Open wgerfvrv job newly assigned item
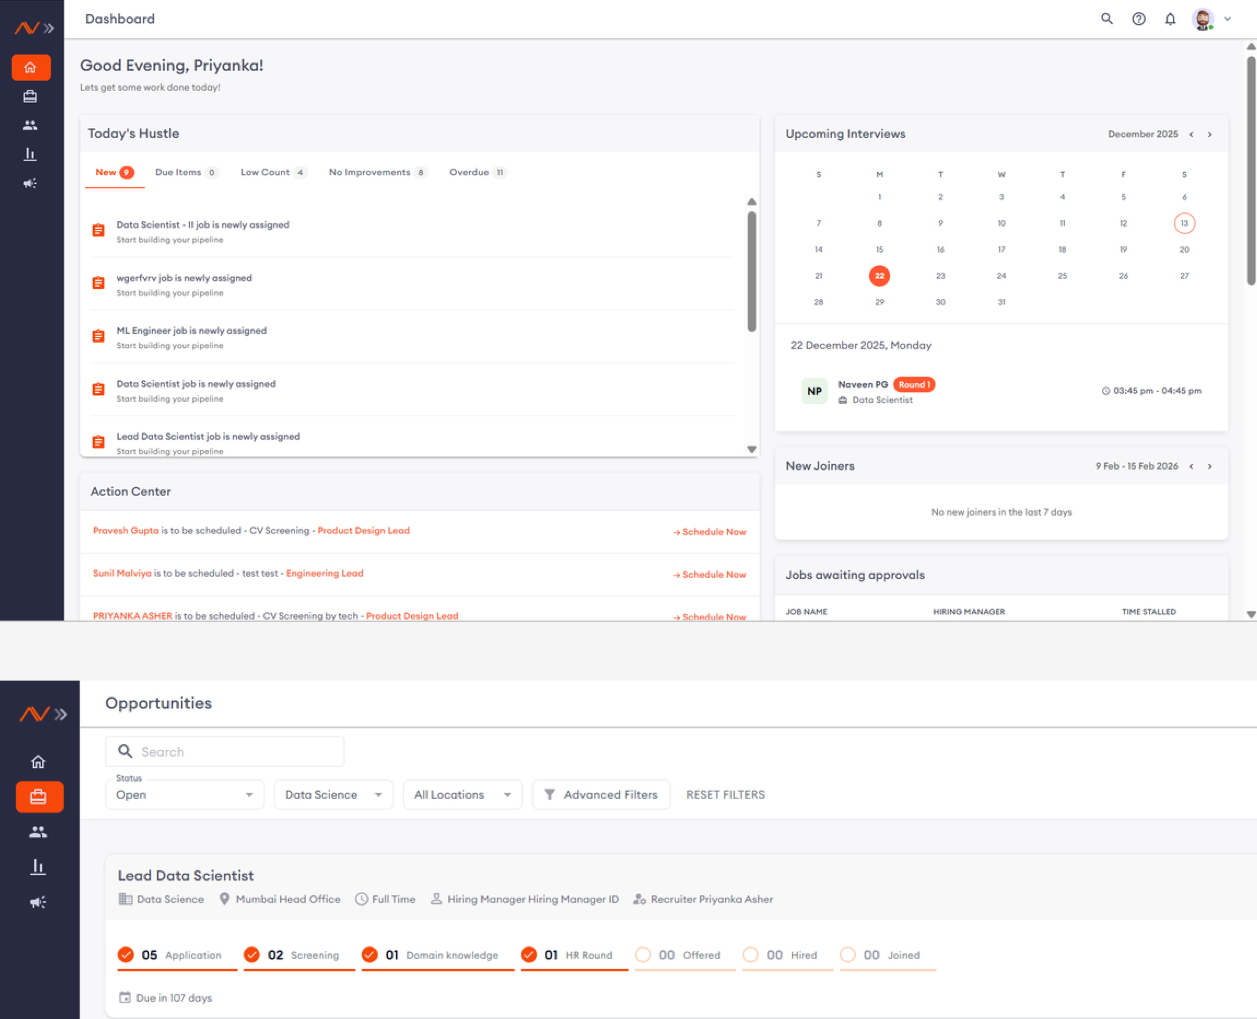 tap(412, 285)
